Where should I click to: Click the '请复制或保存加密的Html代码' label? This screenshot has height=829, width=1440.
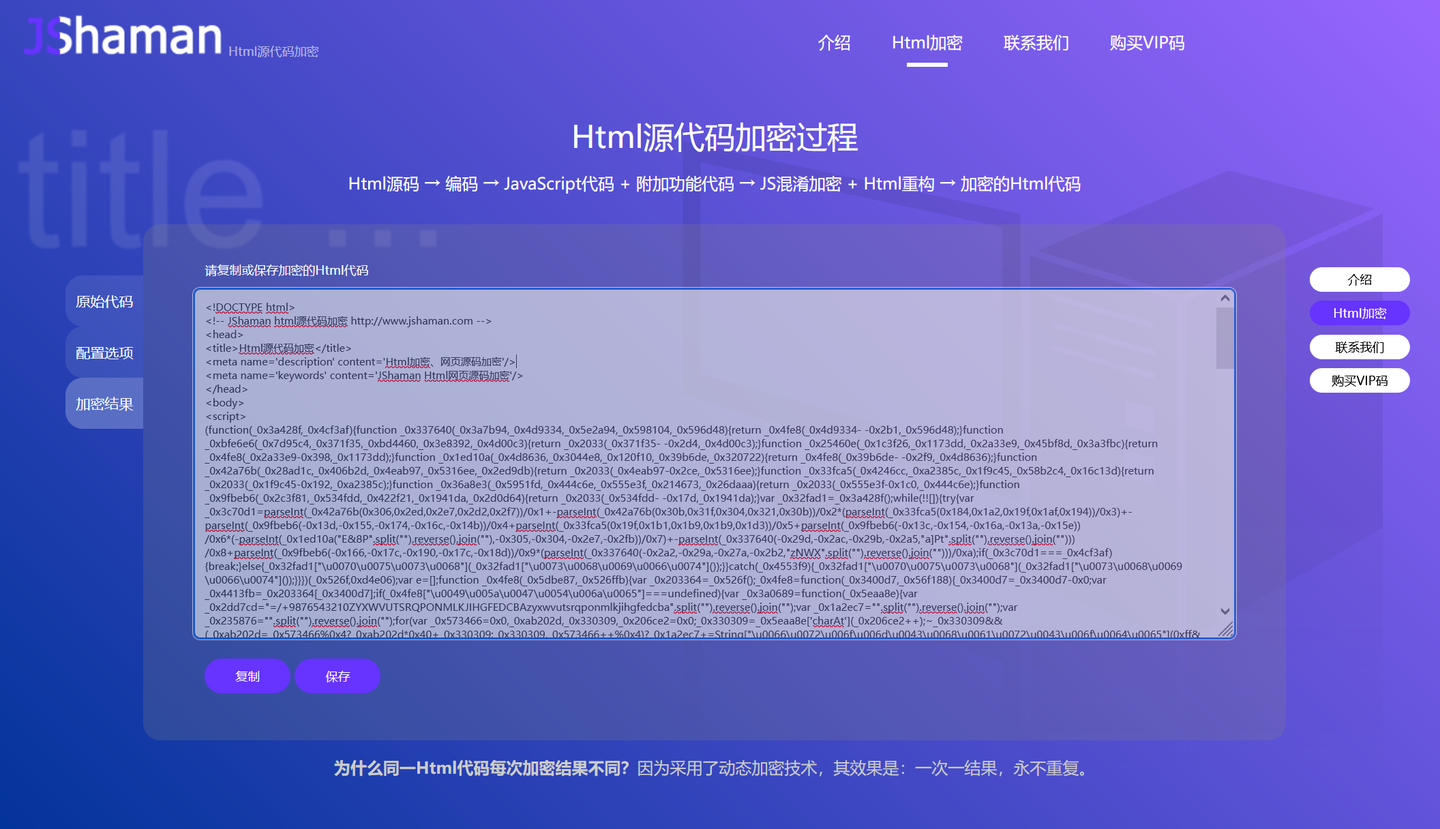[x=286, y=270]
